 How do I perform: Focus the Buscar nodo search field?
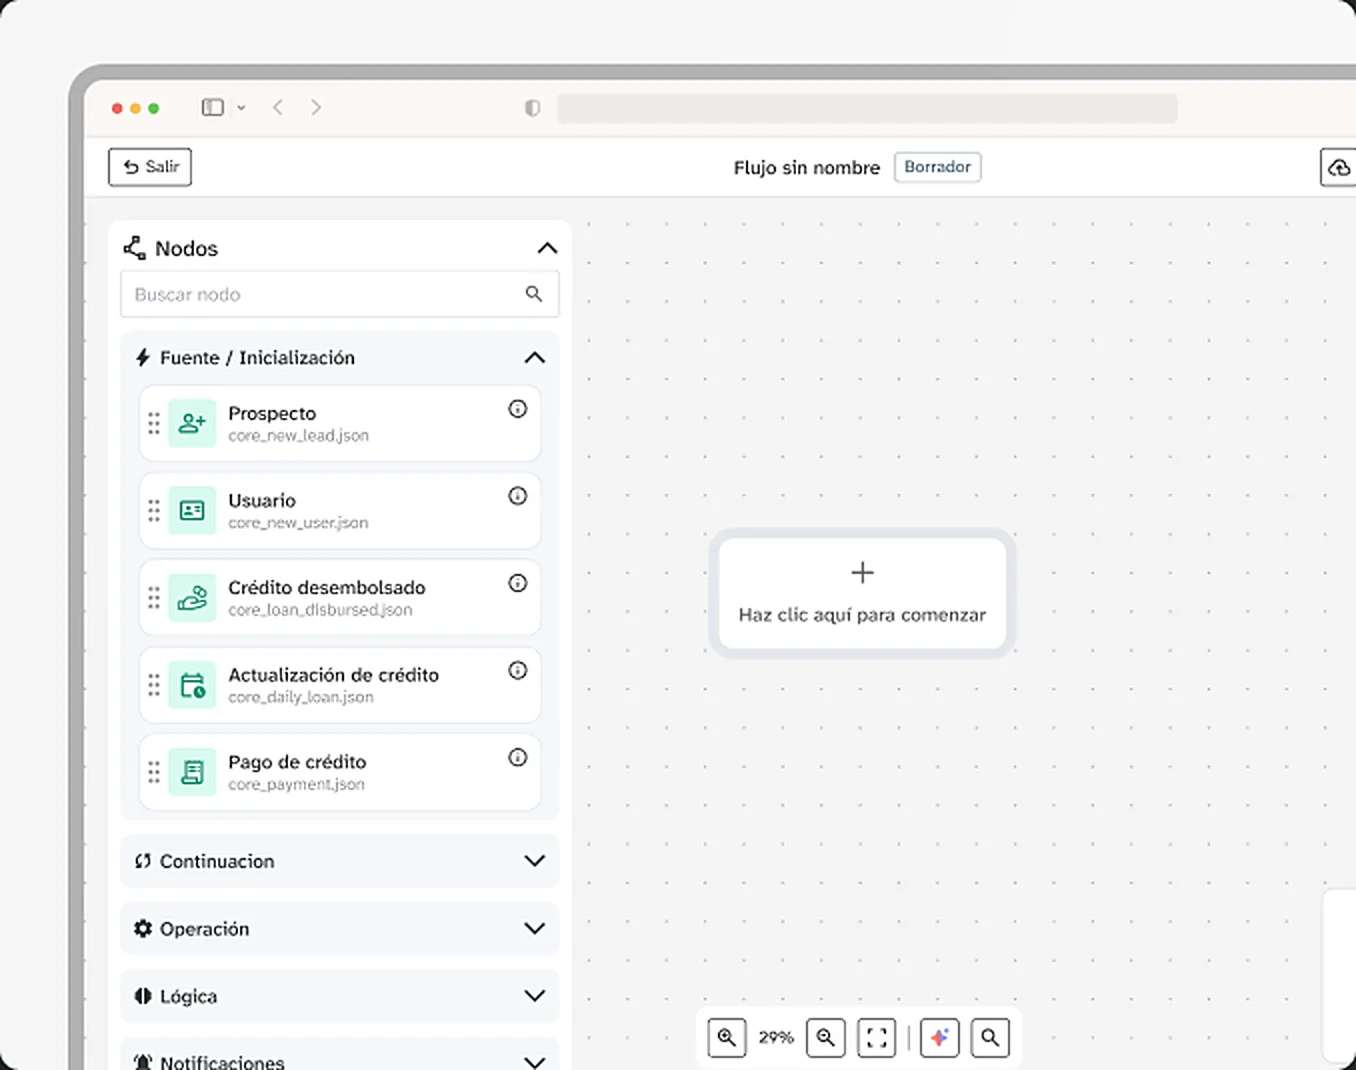340,294
